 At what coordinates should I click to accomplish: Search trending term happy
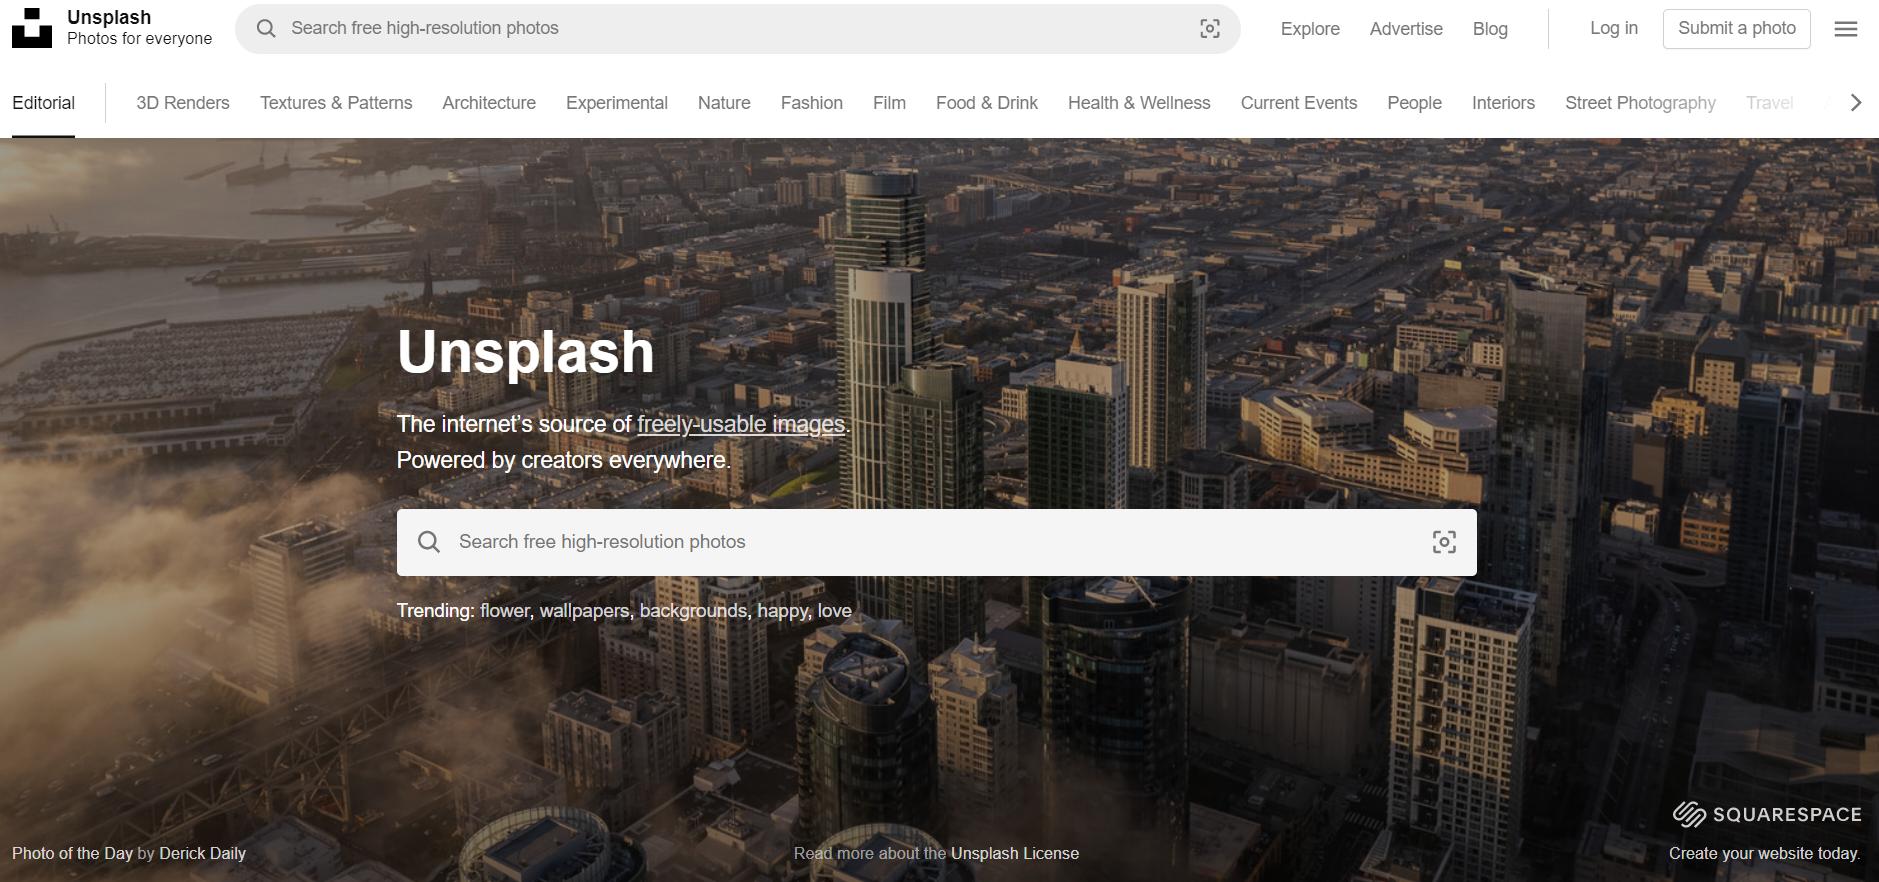(782, 611)
